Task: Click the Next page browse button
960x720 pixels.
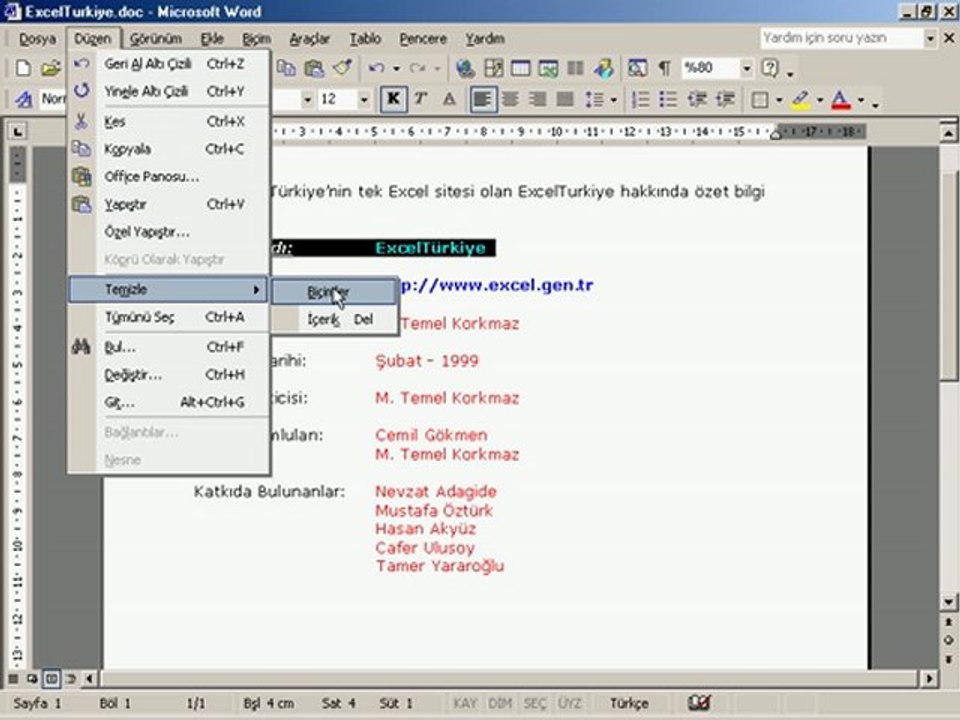Action: coord(948,659)
